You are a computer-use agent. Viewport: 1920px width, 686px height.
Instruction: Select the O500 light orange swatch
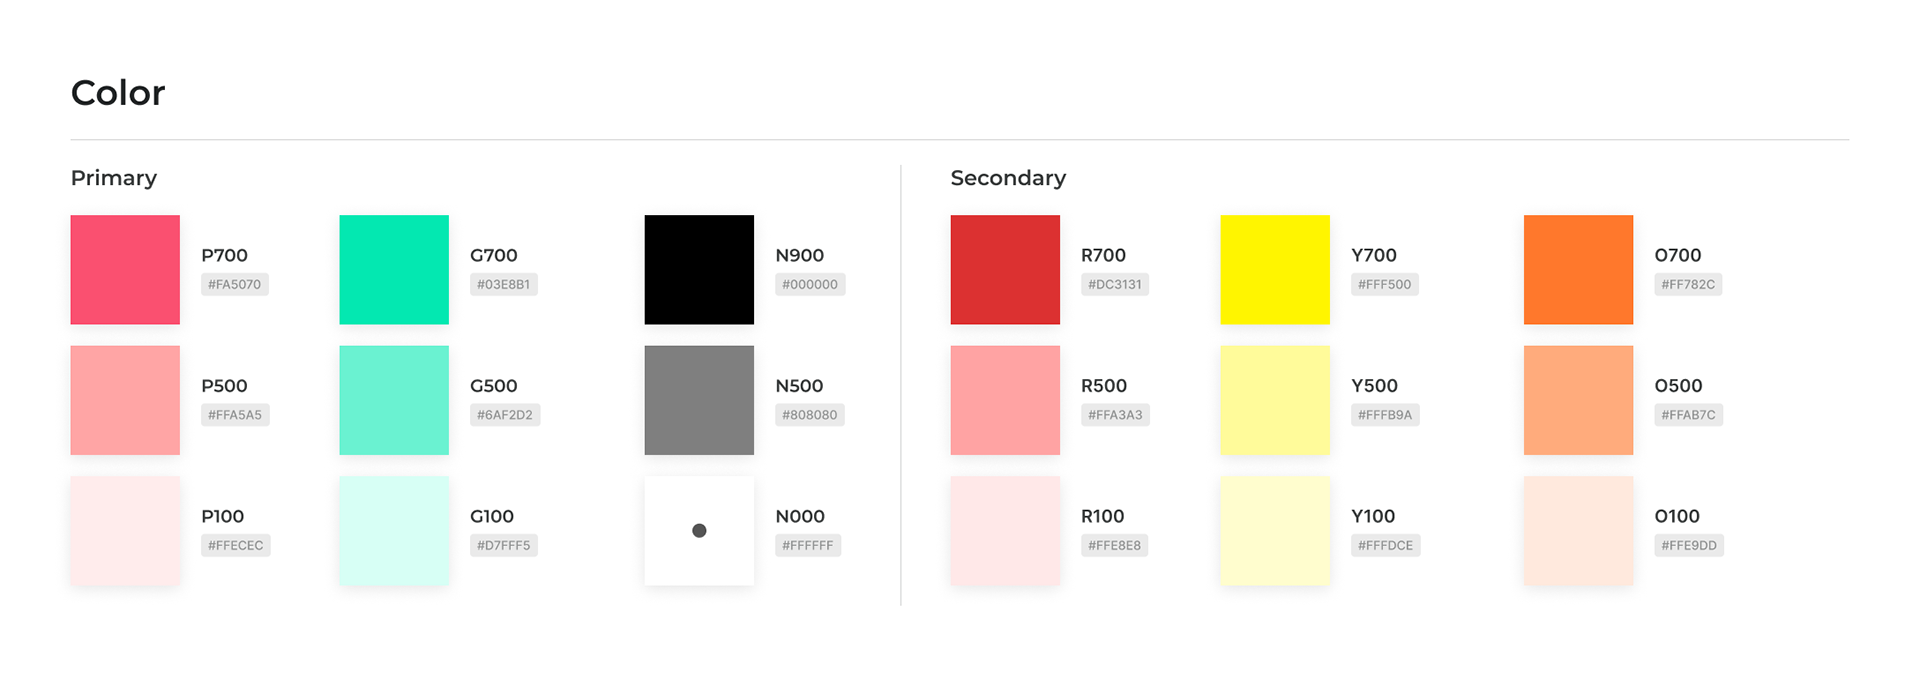(x=1578, y=400)
